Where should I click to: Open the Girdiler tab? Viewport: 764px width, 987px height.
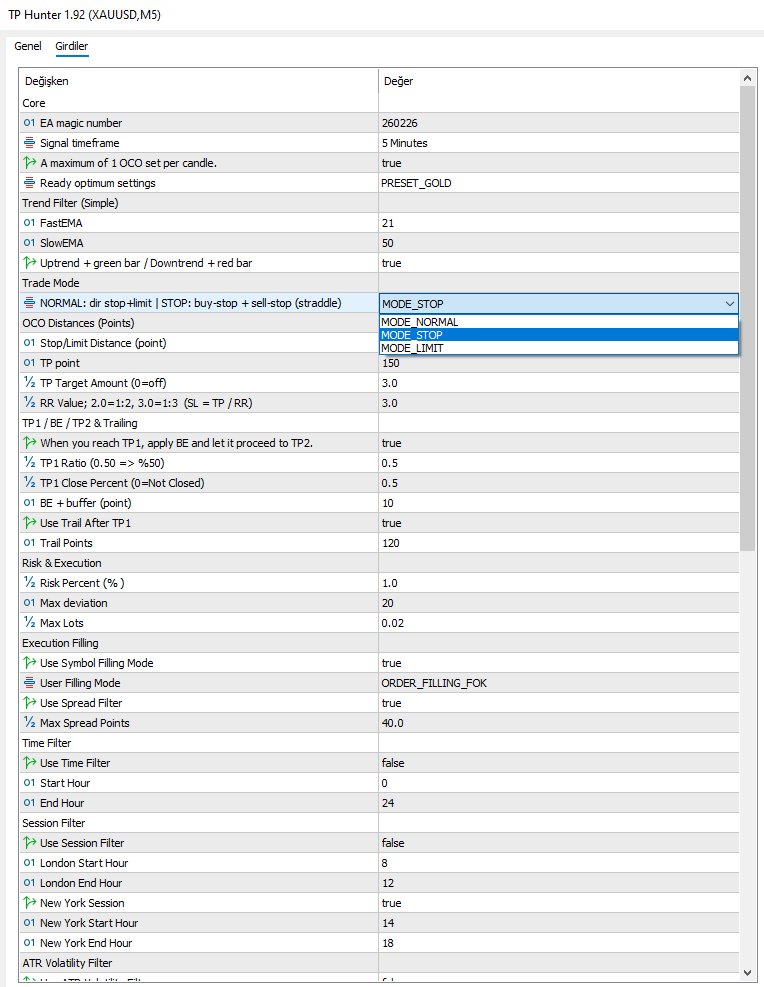click(x=72, y=46)
